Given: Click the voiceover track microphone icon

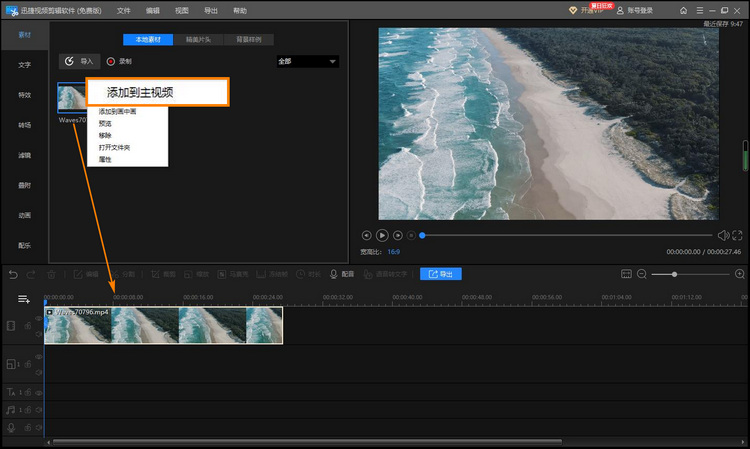Looking at the screenshot, I should [x=11, y=427].
